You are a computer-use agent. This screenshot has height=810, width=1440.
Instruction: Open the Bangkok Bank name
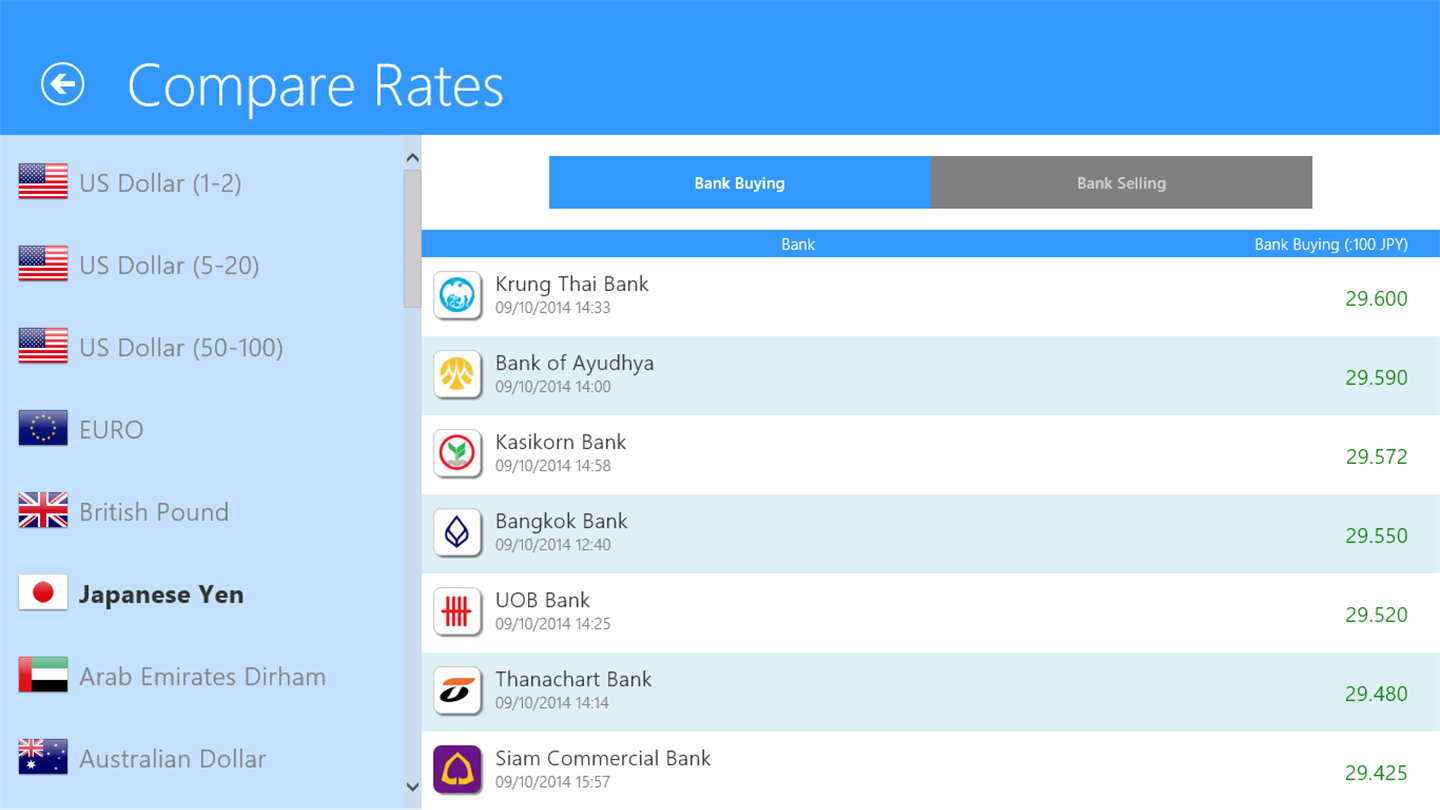pyautogui.click(x=561, y=521)
